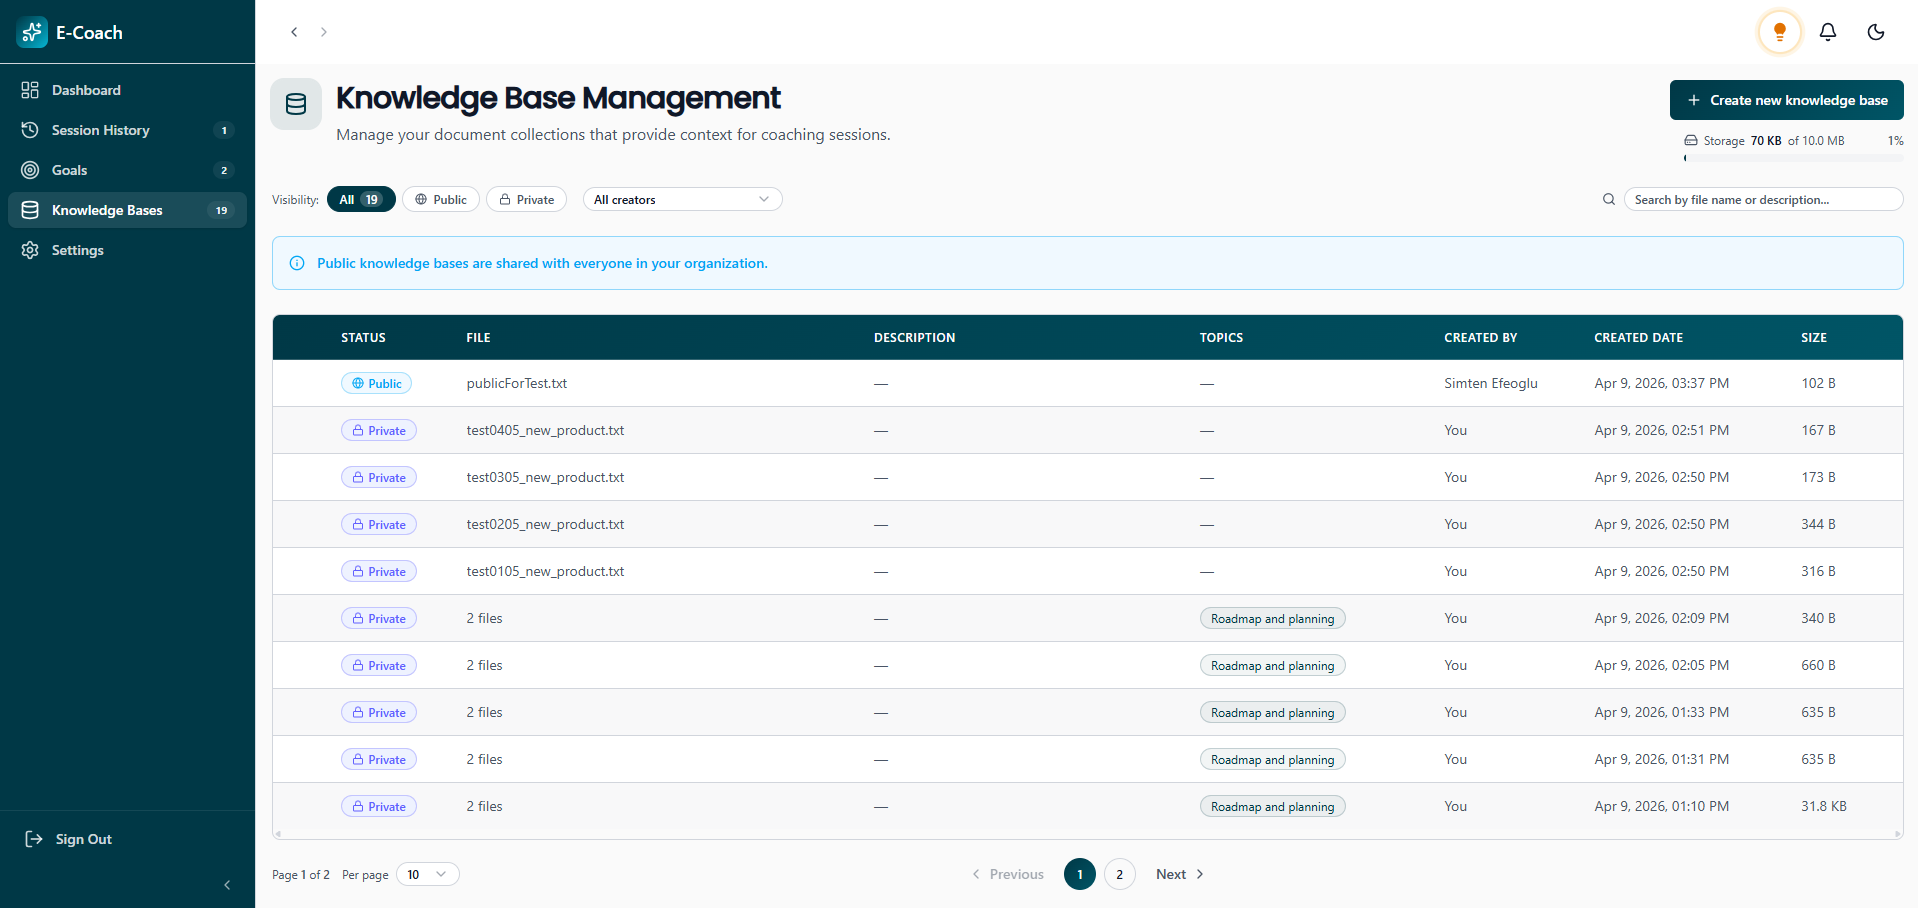Open Dashboard in the sidebar

click(x=127, y=90)
